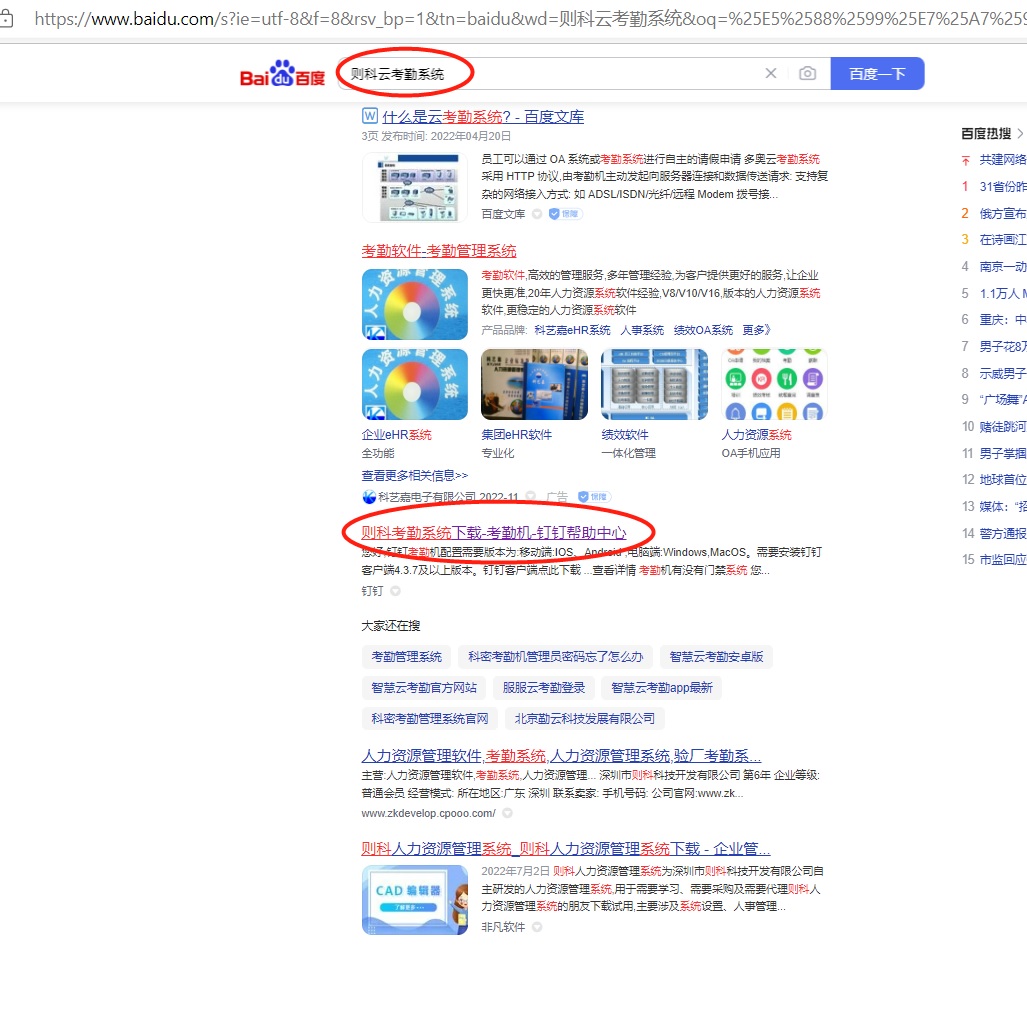Open the dropdown beside 科艺嘉电子有限公司 2022-11

tap(530, 497)
